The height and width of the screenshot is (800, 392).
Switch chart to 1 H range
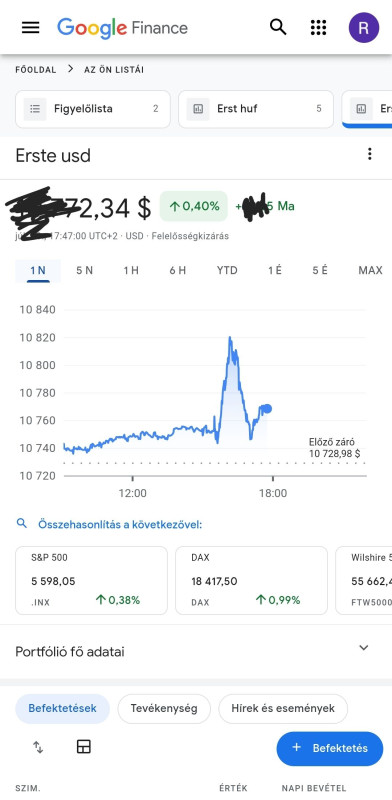click(131, 270)
